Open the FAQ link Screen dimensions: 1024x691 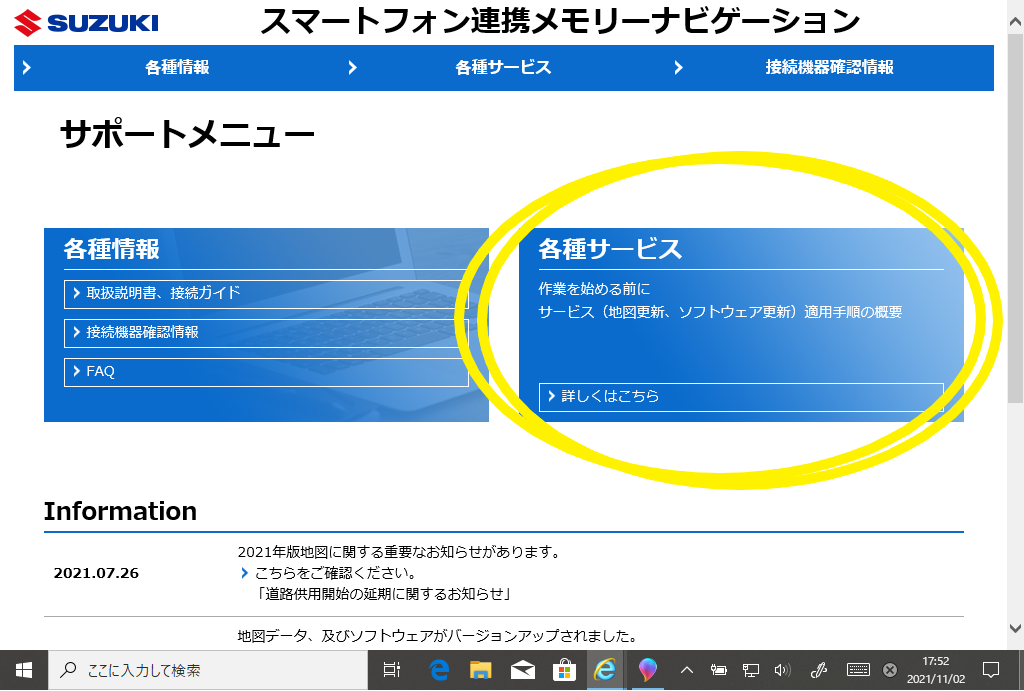pos(266,372)
